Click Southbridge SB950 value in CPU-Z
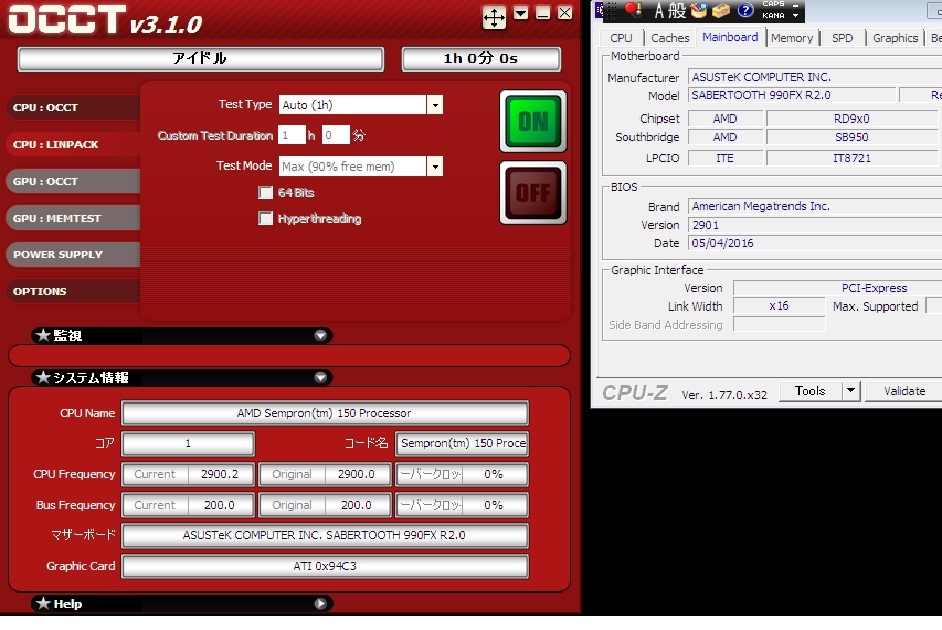Image resolution: width=942 pixels, height=630 pixels. (853, 137)
